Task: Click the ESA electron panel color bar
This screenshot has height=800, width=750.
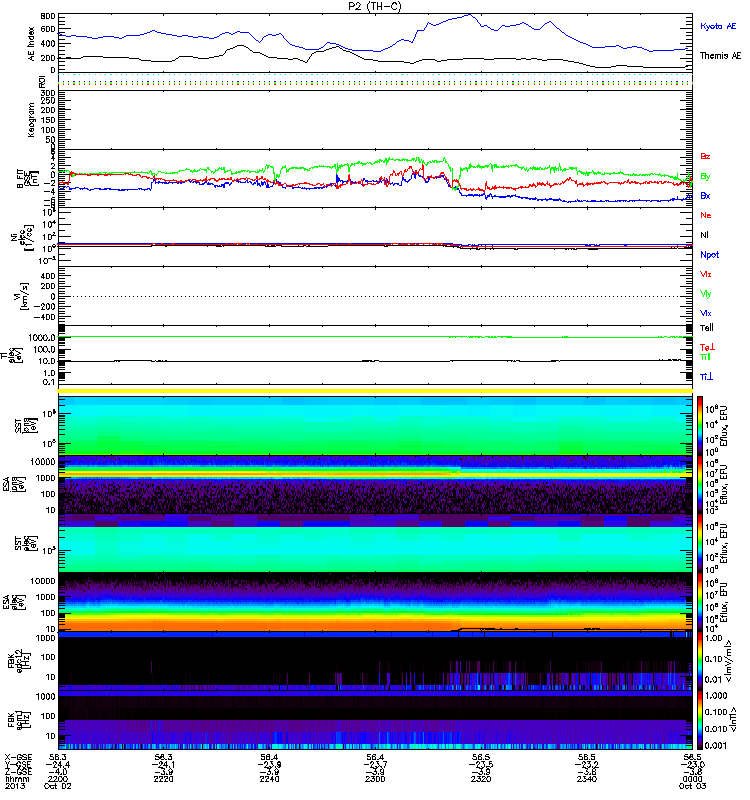Action: coord(700,602)
